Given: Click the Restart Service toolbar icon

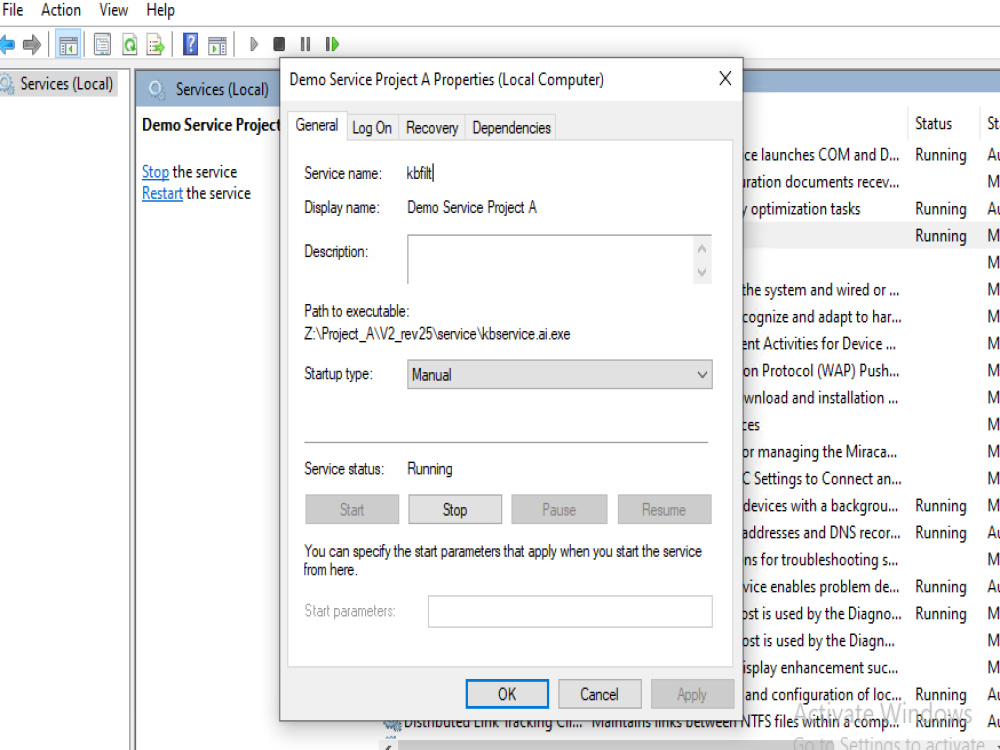Looking at the screenshot, I should pos(332,44).
